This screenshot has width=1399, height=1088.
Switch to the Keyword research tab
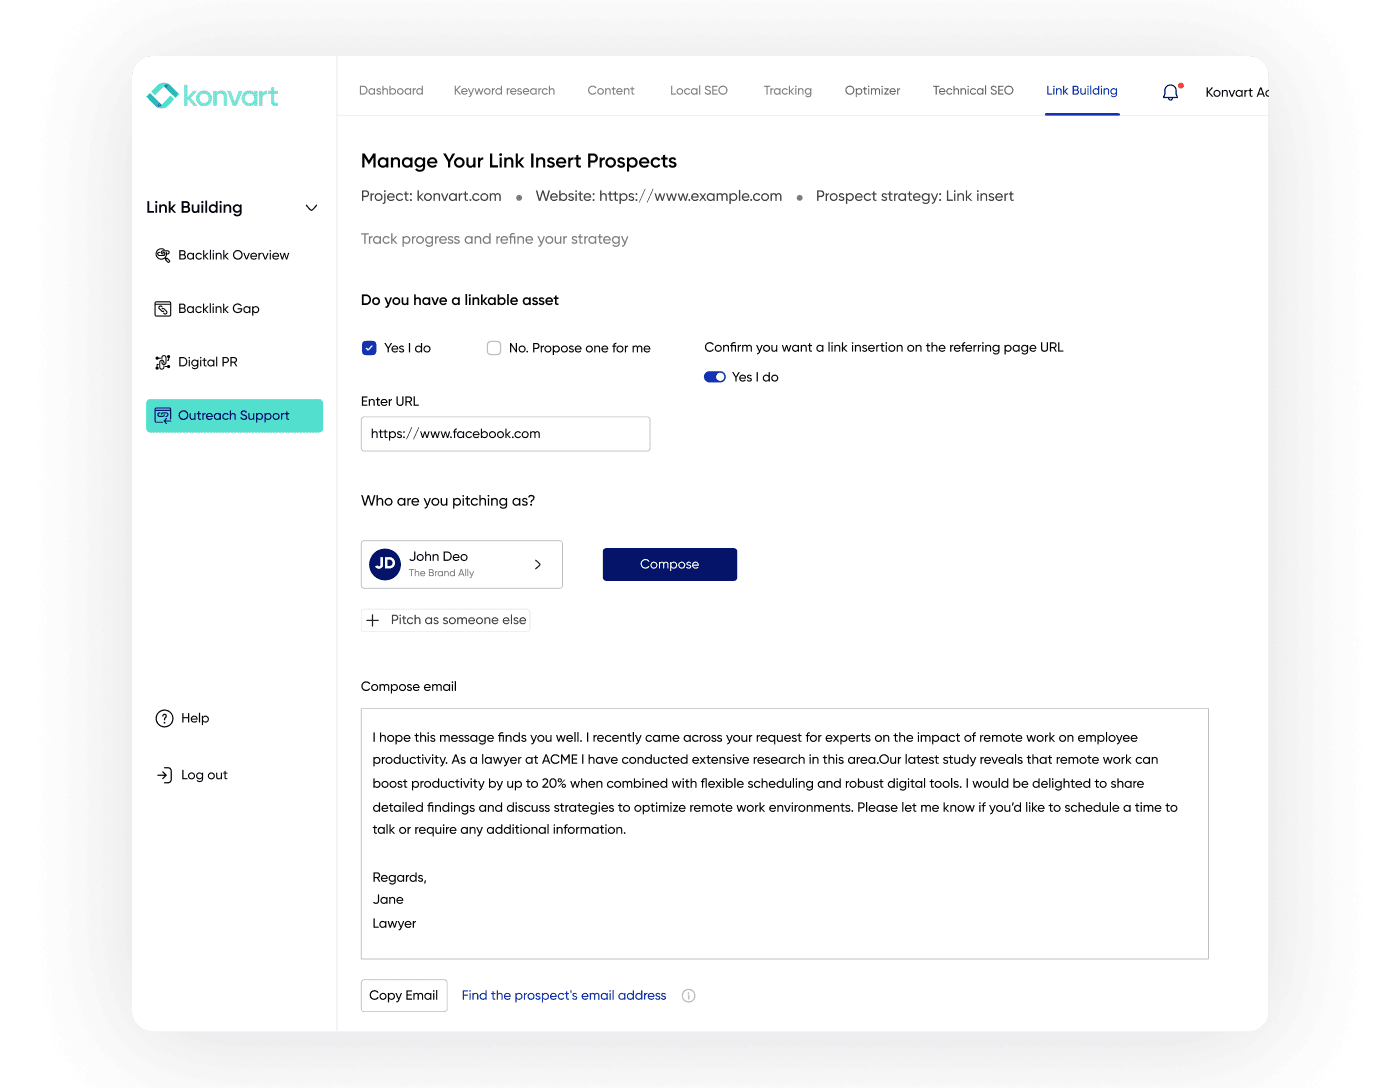[504, 90]
